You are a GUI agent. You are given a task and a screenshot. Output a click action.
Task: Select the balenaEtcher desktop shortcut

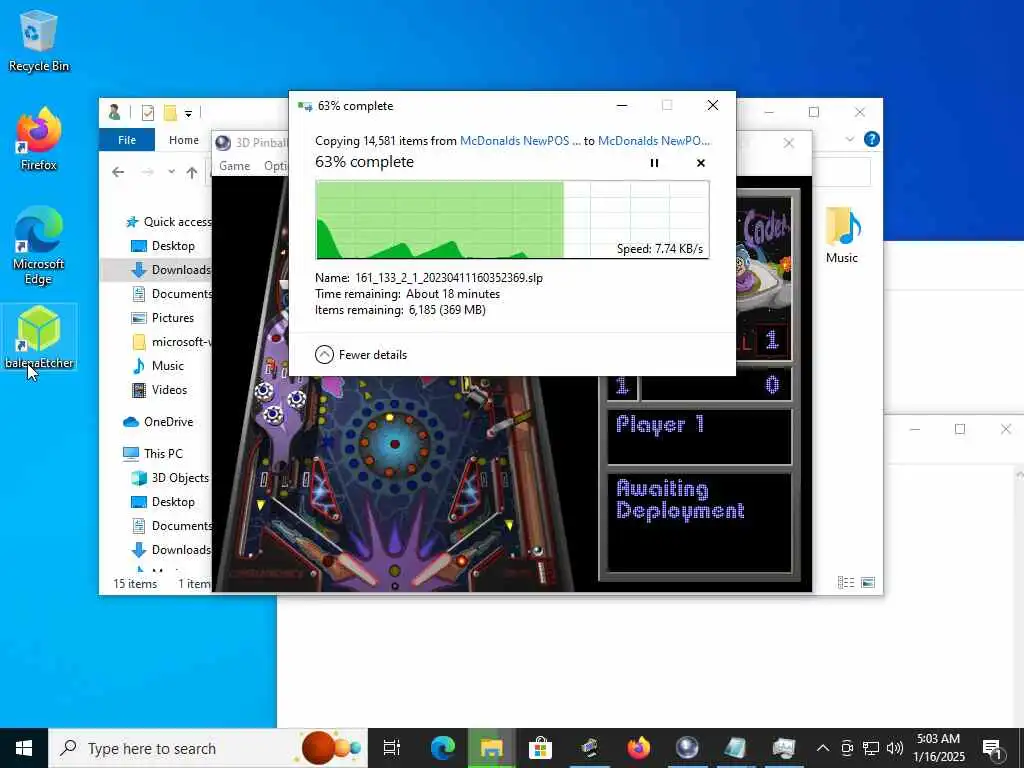[39, 337]
